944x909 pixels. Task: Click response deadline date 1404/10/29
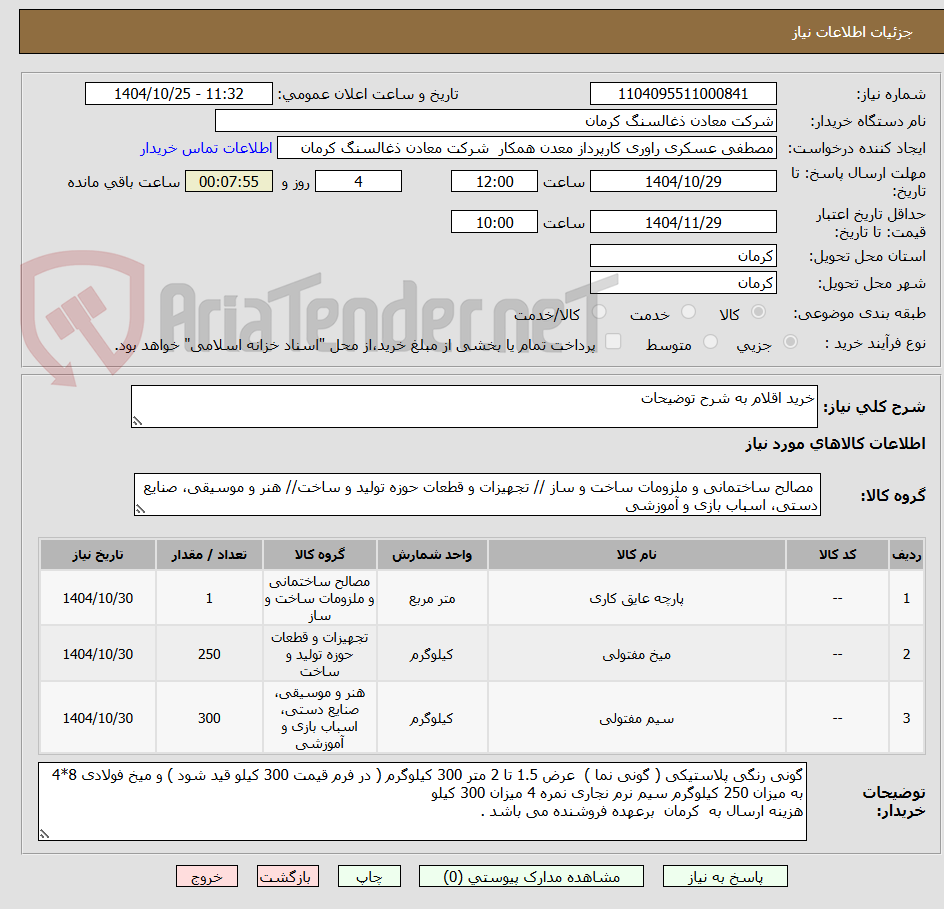pos(683,181)
